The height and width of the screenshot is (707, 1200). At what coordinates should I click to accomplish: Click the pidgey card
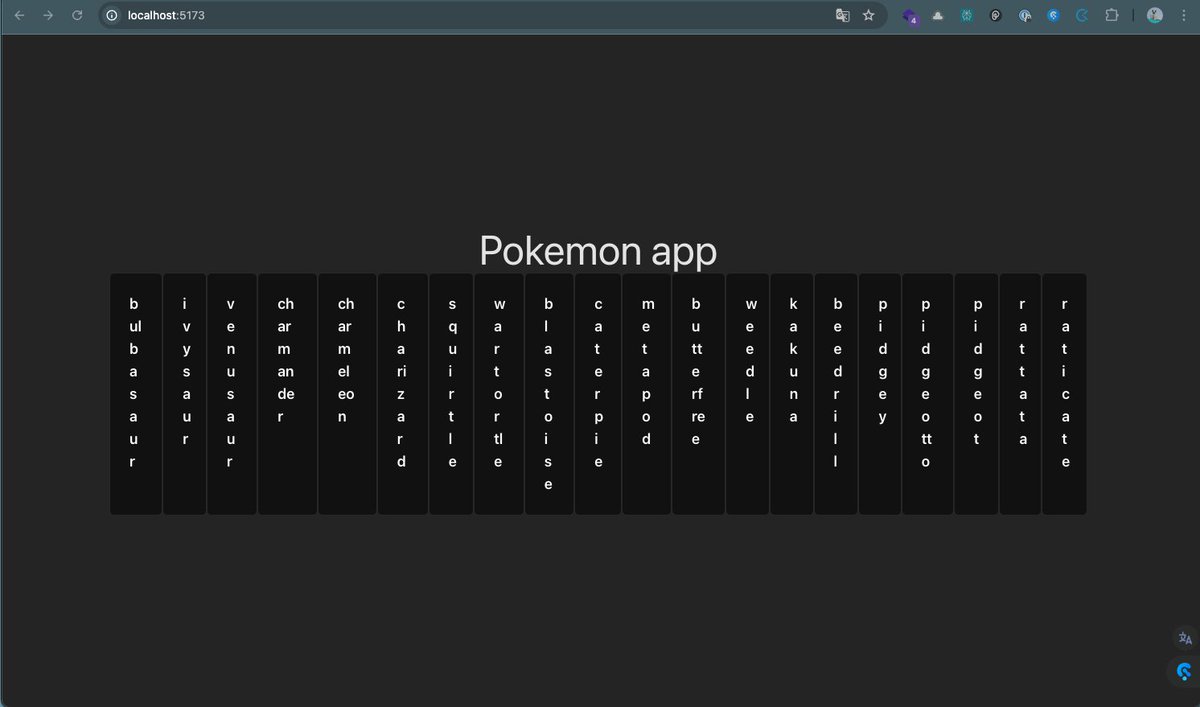tap(880, 394)
